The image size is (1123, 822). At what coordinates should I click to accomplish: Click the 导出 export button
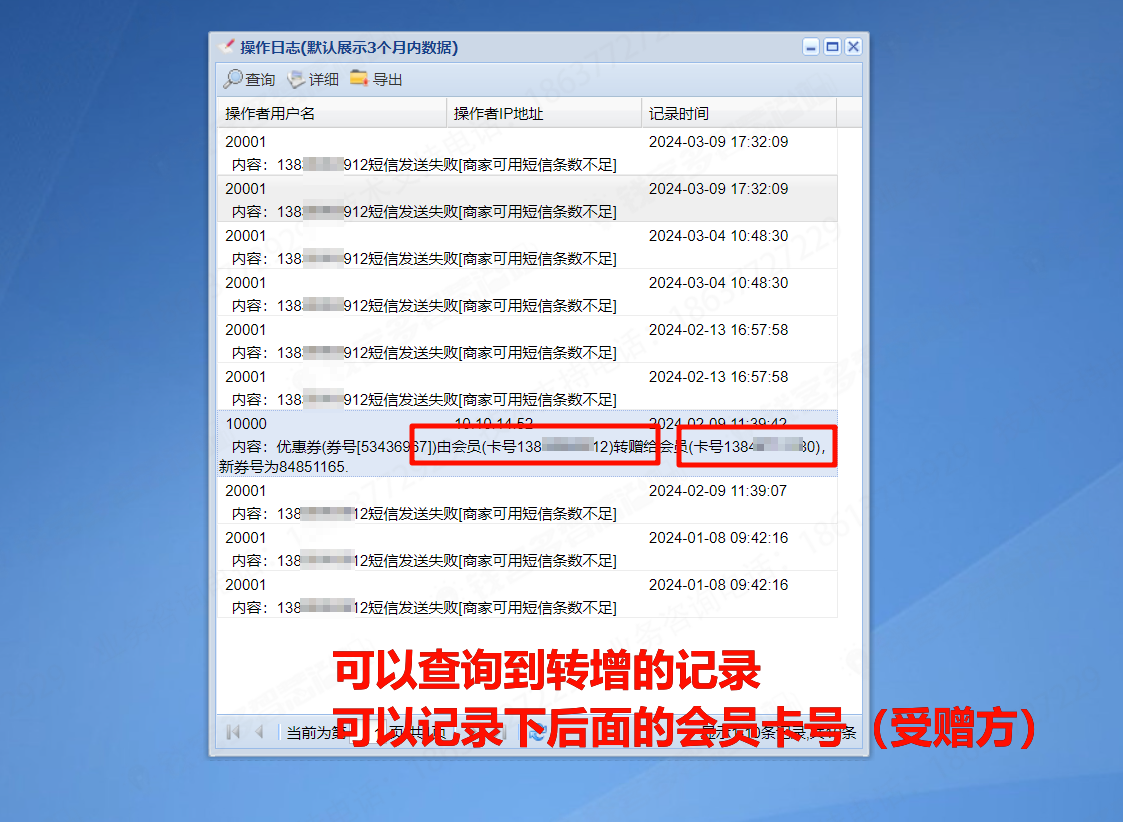pos(376,79)
